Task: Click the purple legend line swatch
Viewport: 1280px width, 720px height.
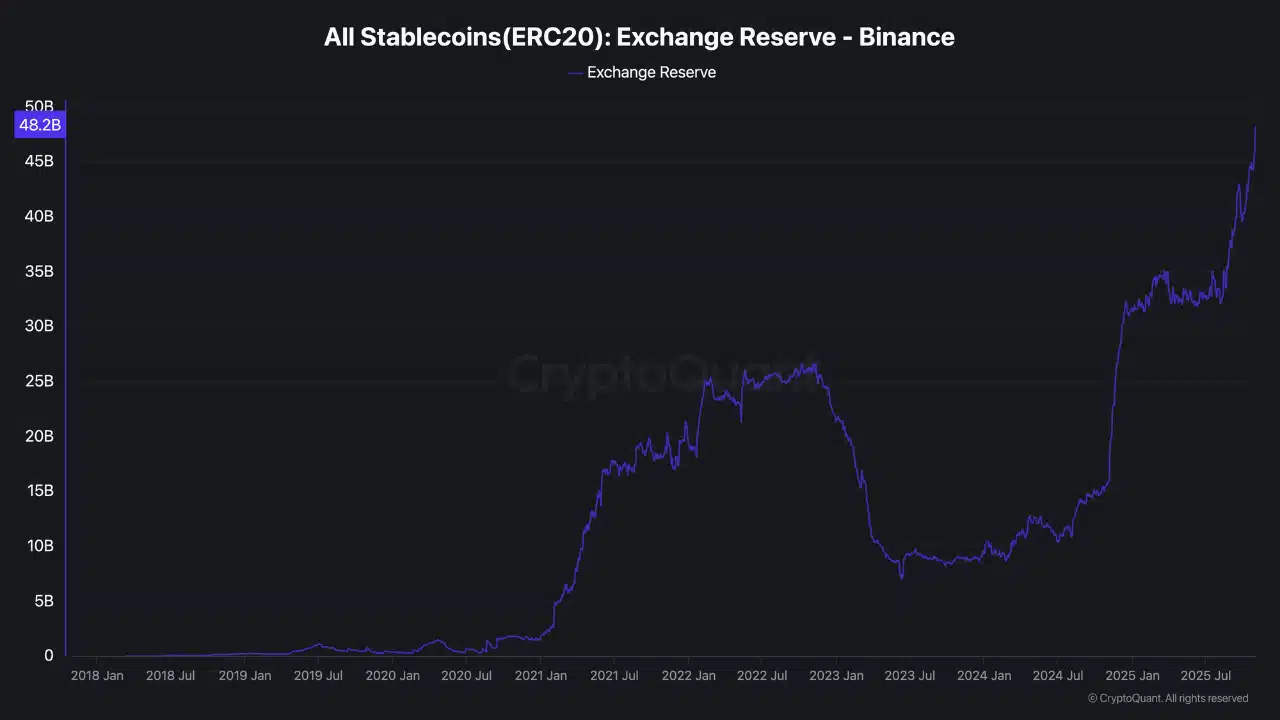Action: tap(575, 72)
